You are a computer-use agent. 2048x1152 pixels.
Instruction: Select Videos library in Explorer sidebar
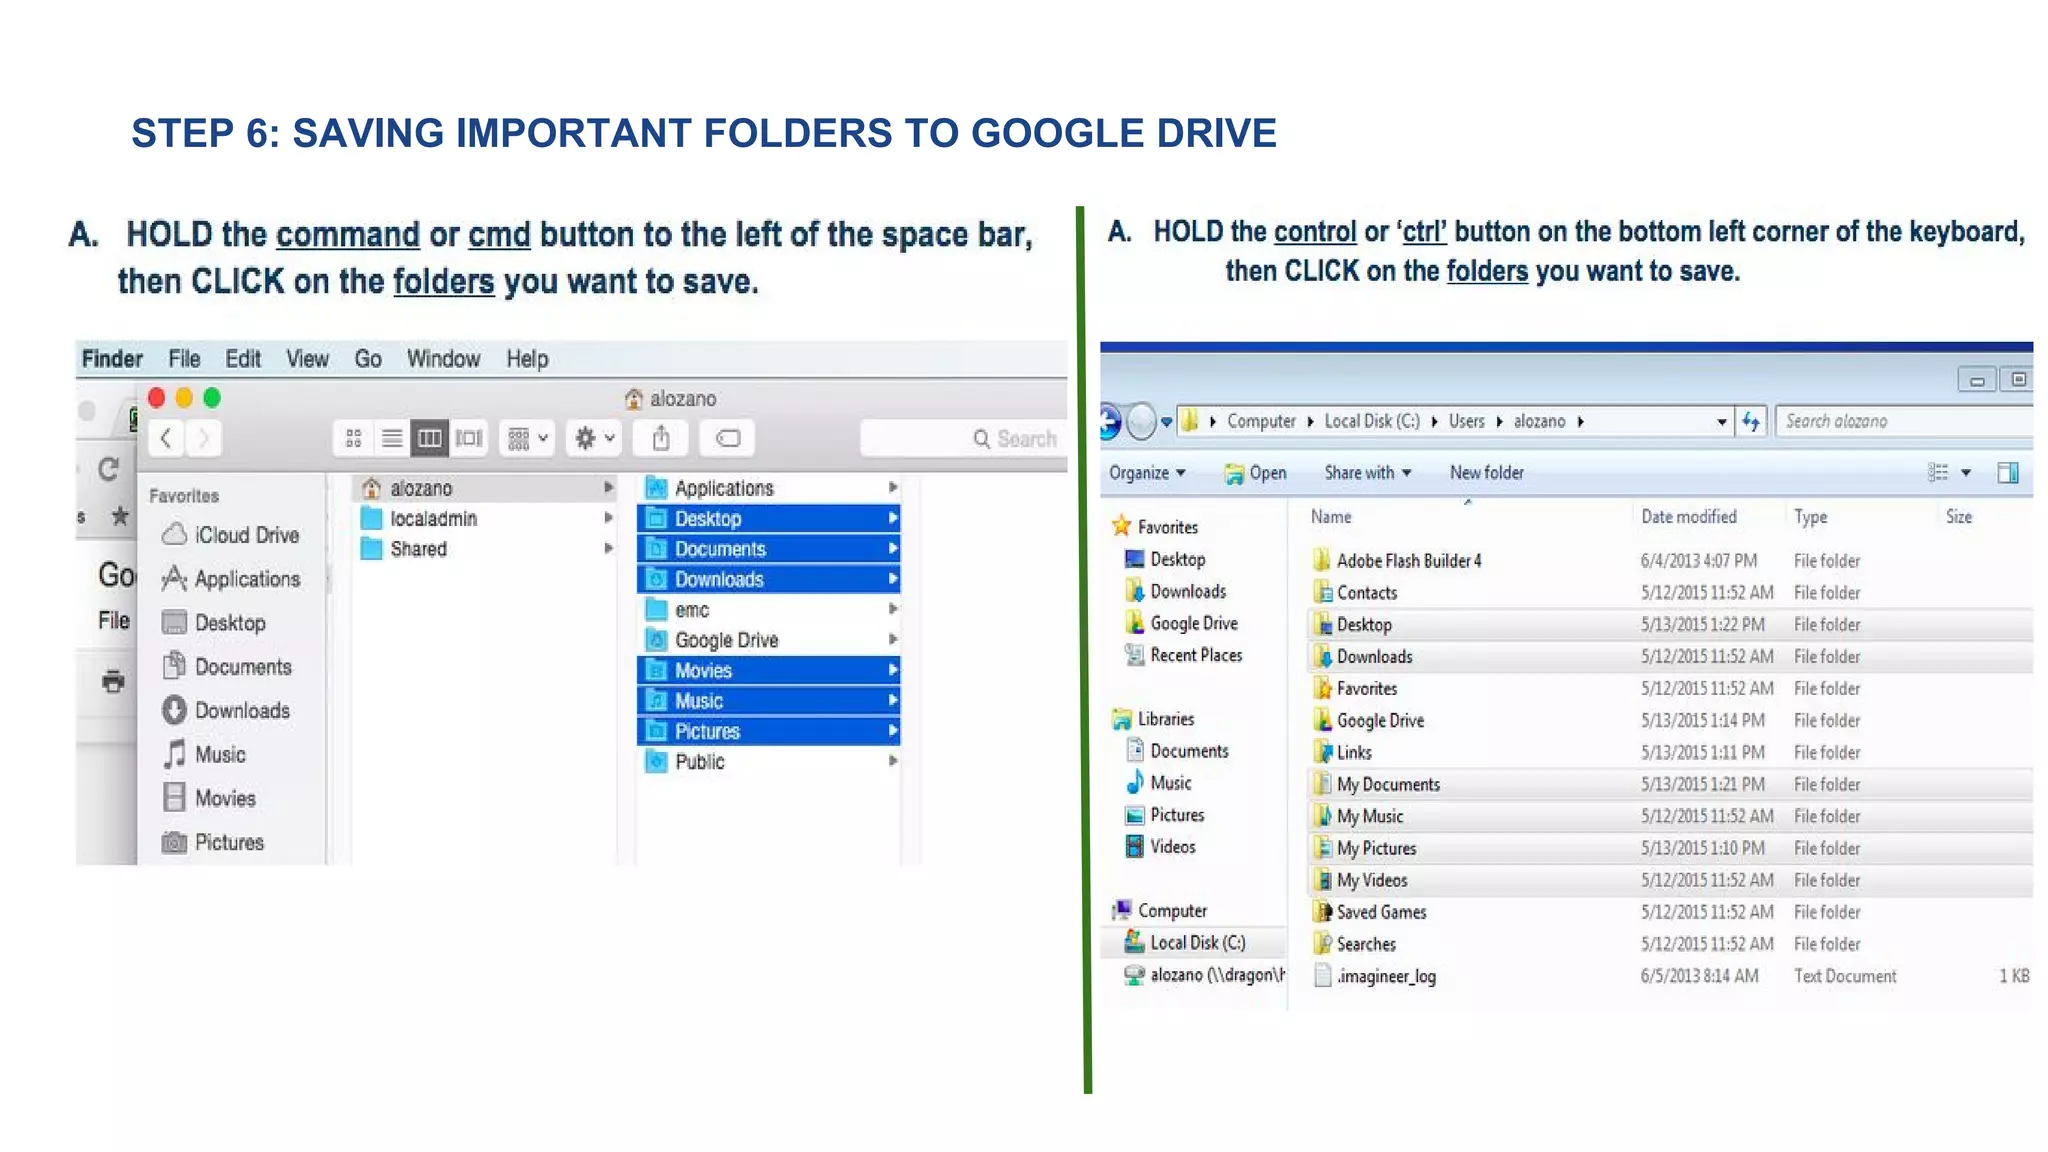1161,847
